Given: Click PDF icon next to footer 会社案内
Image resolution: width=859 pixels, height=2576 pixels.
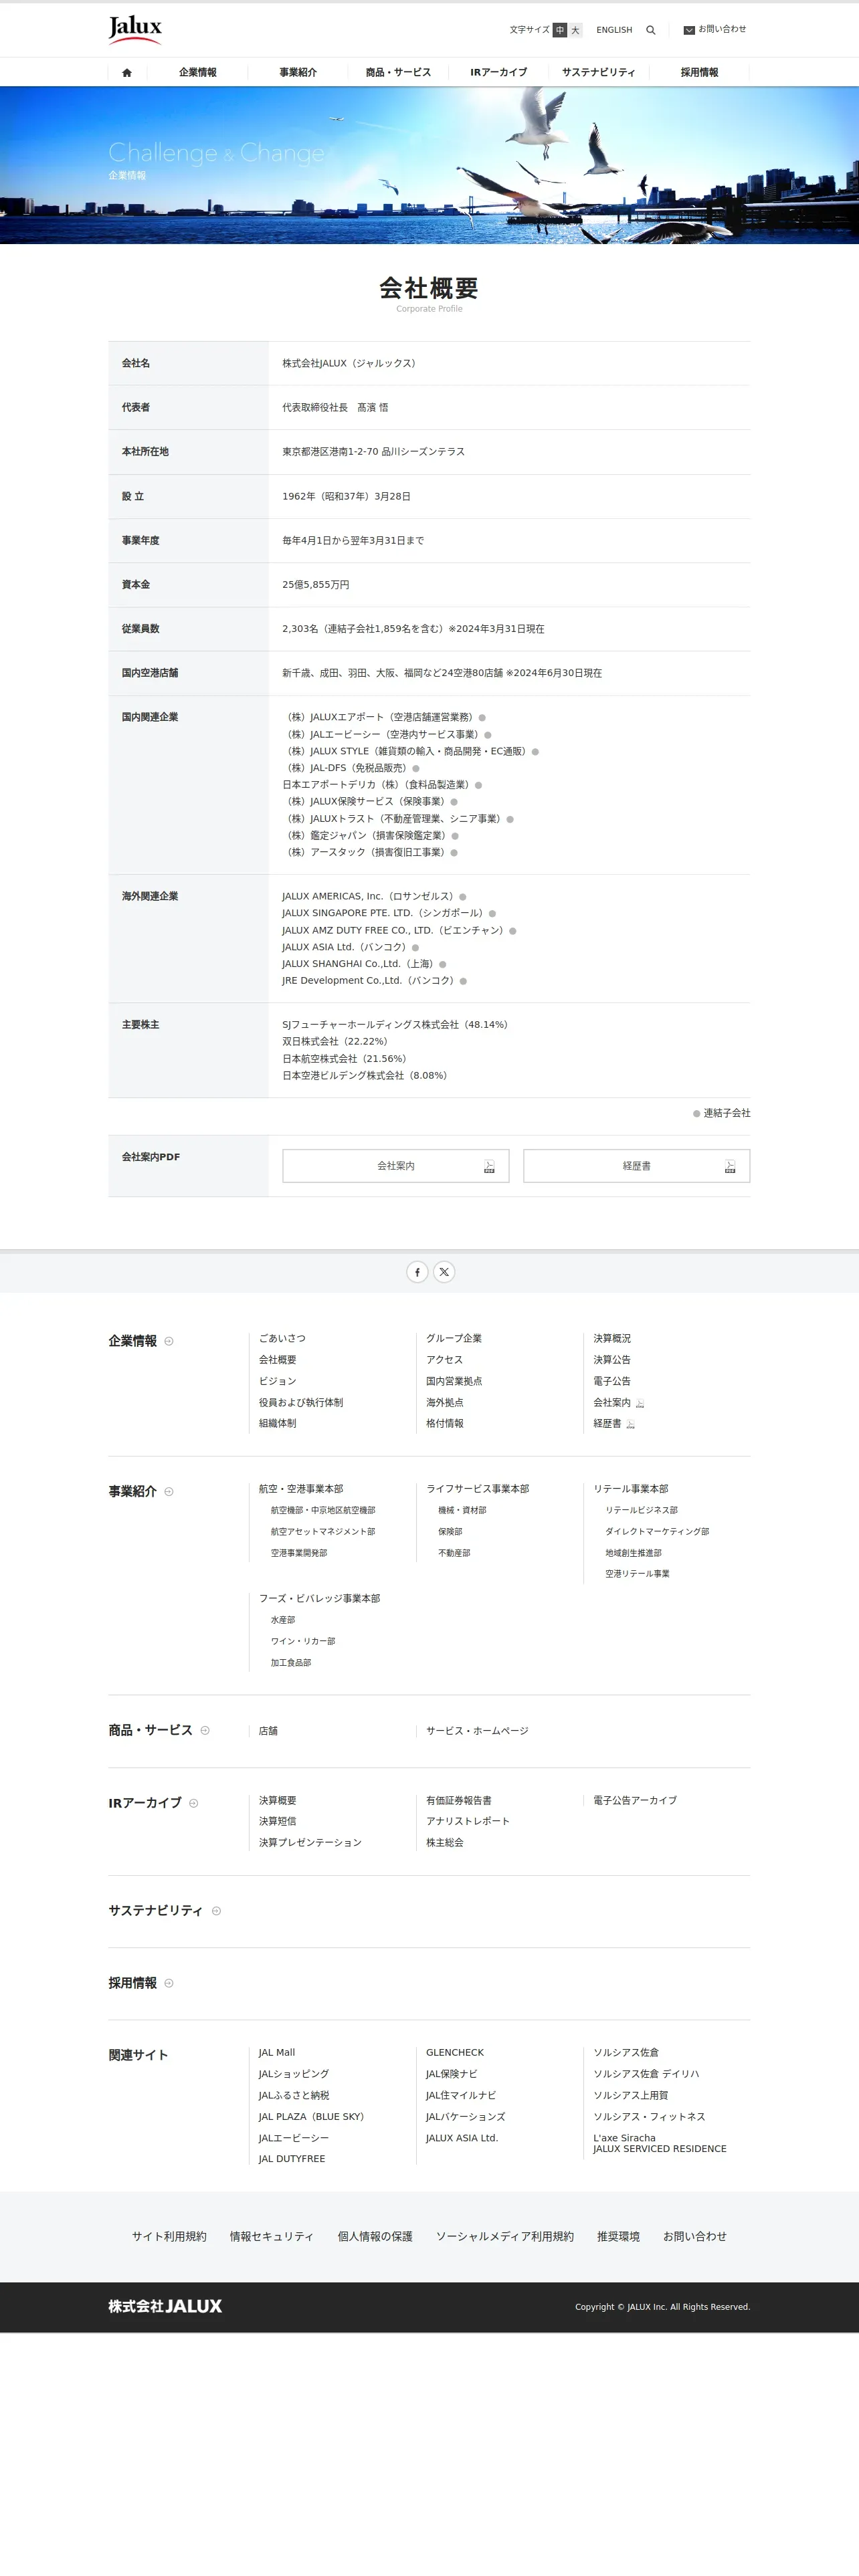Looking at the screenshot, I should pyautogui.click(x=640, y=1403).
